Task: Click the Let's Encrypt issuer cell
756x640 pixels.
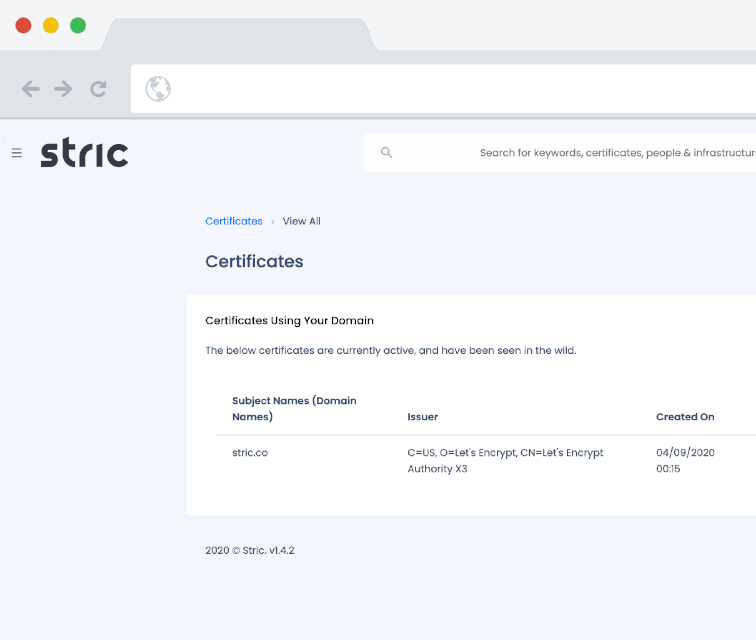Action: [x=505, y=460]
